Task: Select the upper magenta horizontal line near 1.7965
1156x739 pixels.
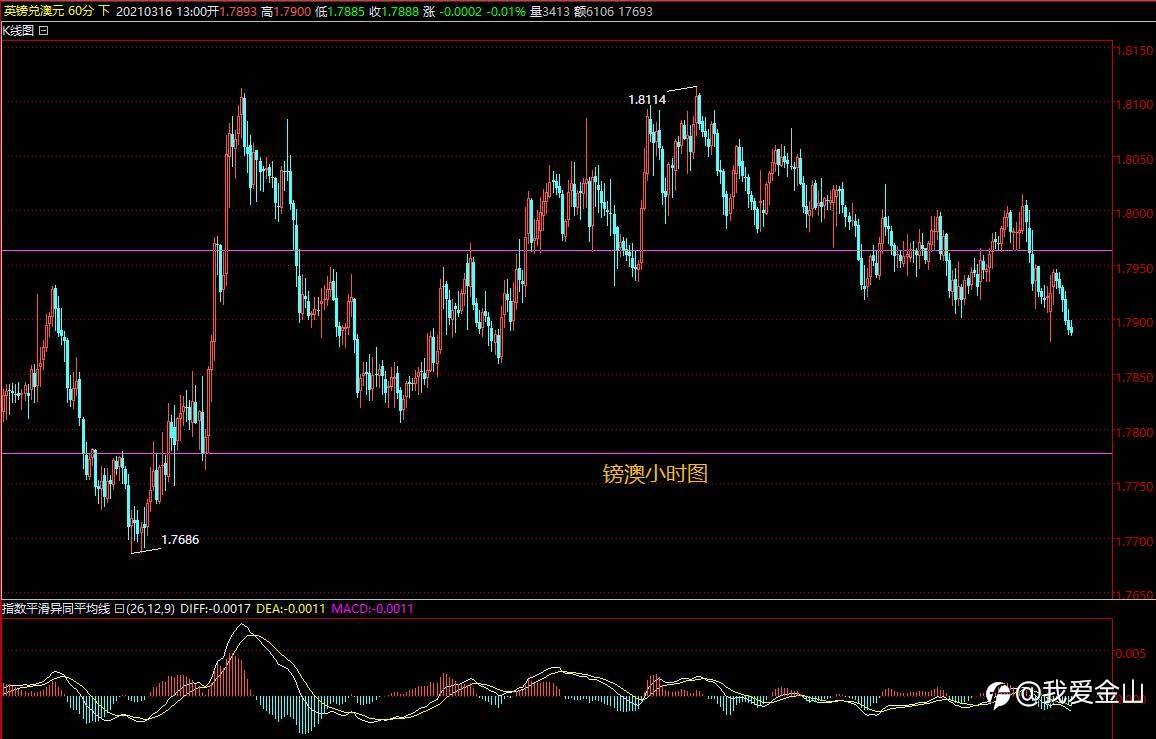Action: [x=557, y=251]
